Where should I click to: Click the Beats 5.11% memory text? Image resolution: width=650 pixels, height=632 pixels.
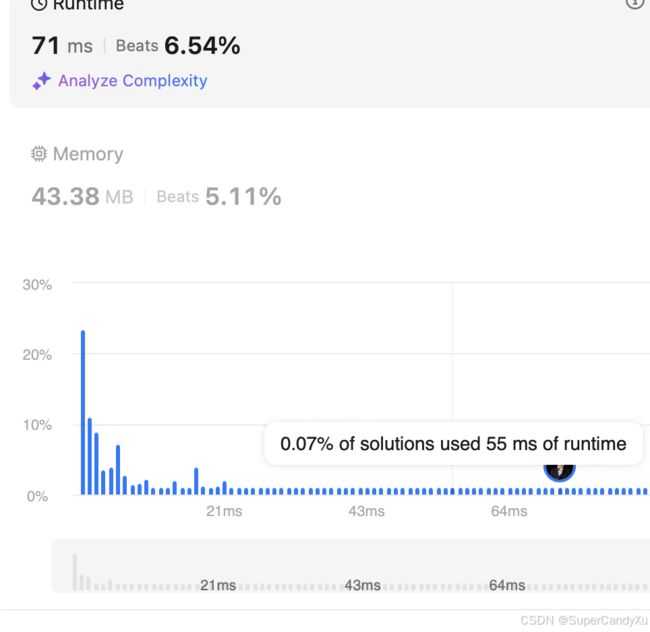point(219,196)
